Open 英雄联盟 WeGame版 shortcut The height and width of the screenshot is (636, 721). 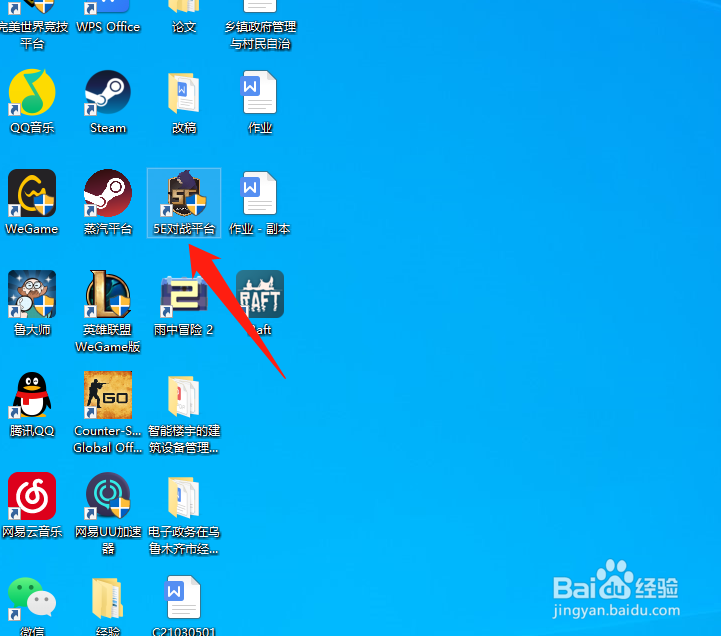tap(108, 294)
